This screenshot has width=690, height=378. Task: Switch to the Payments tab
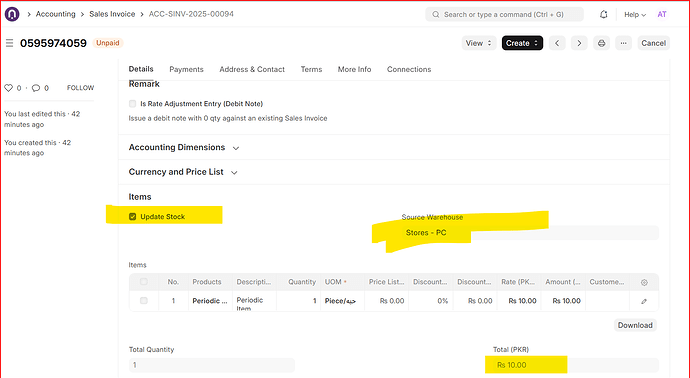pyautogui.click(x=186, y=70)
